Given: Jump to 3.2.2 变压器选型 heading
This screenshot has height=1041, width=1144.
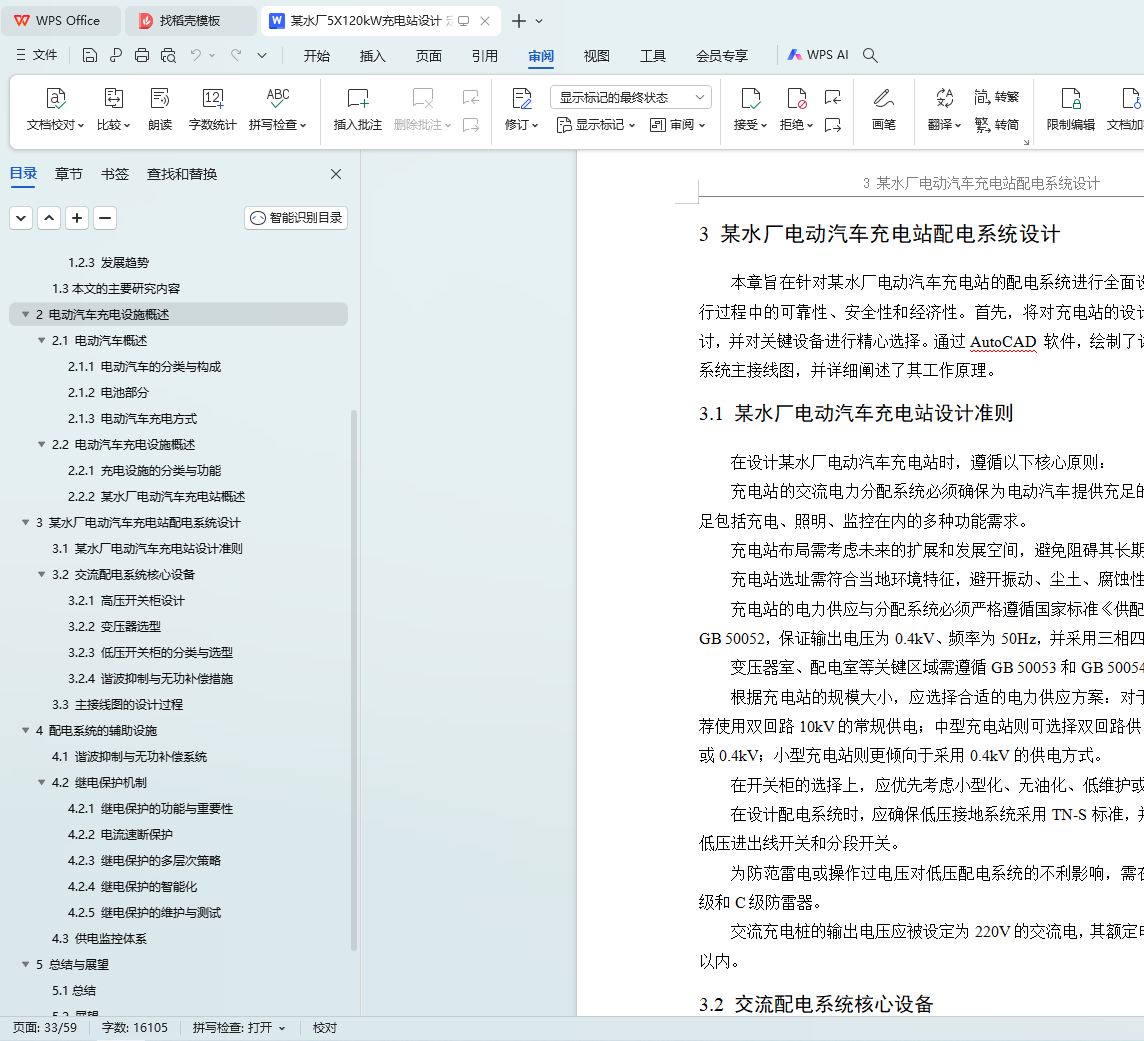Looking at the screenshot, I should point(115,627).
